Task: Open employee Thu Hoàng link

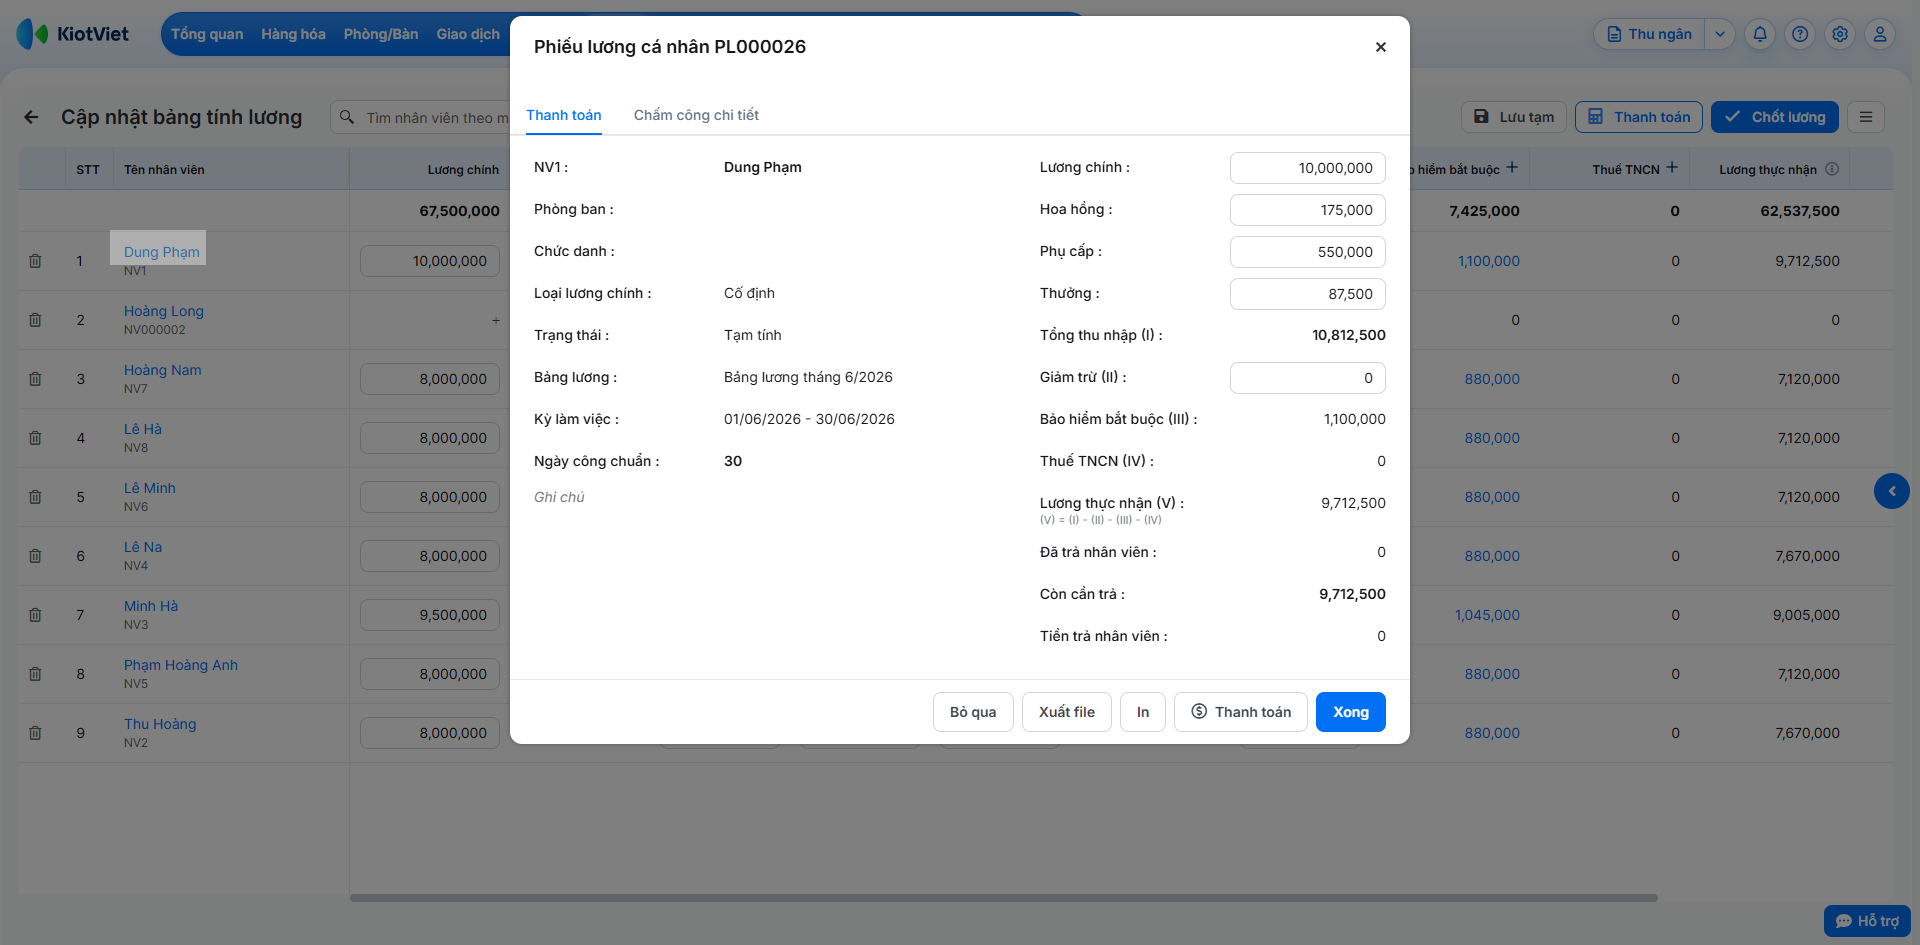Action: tap(160, 724)
